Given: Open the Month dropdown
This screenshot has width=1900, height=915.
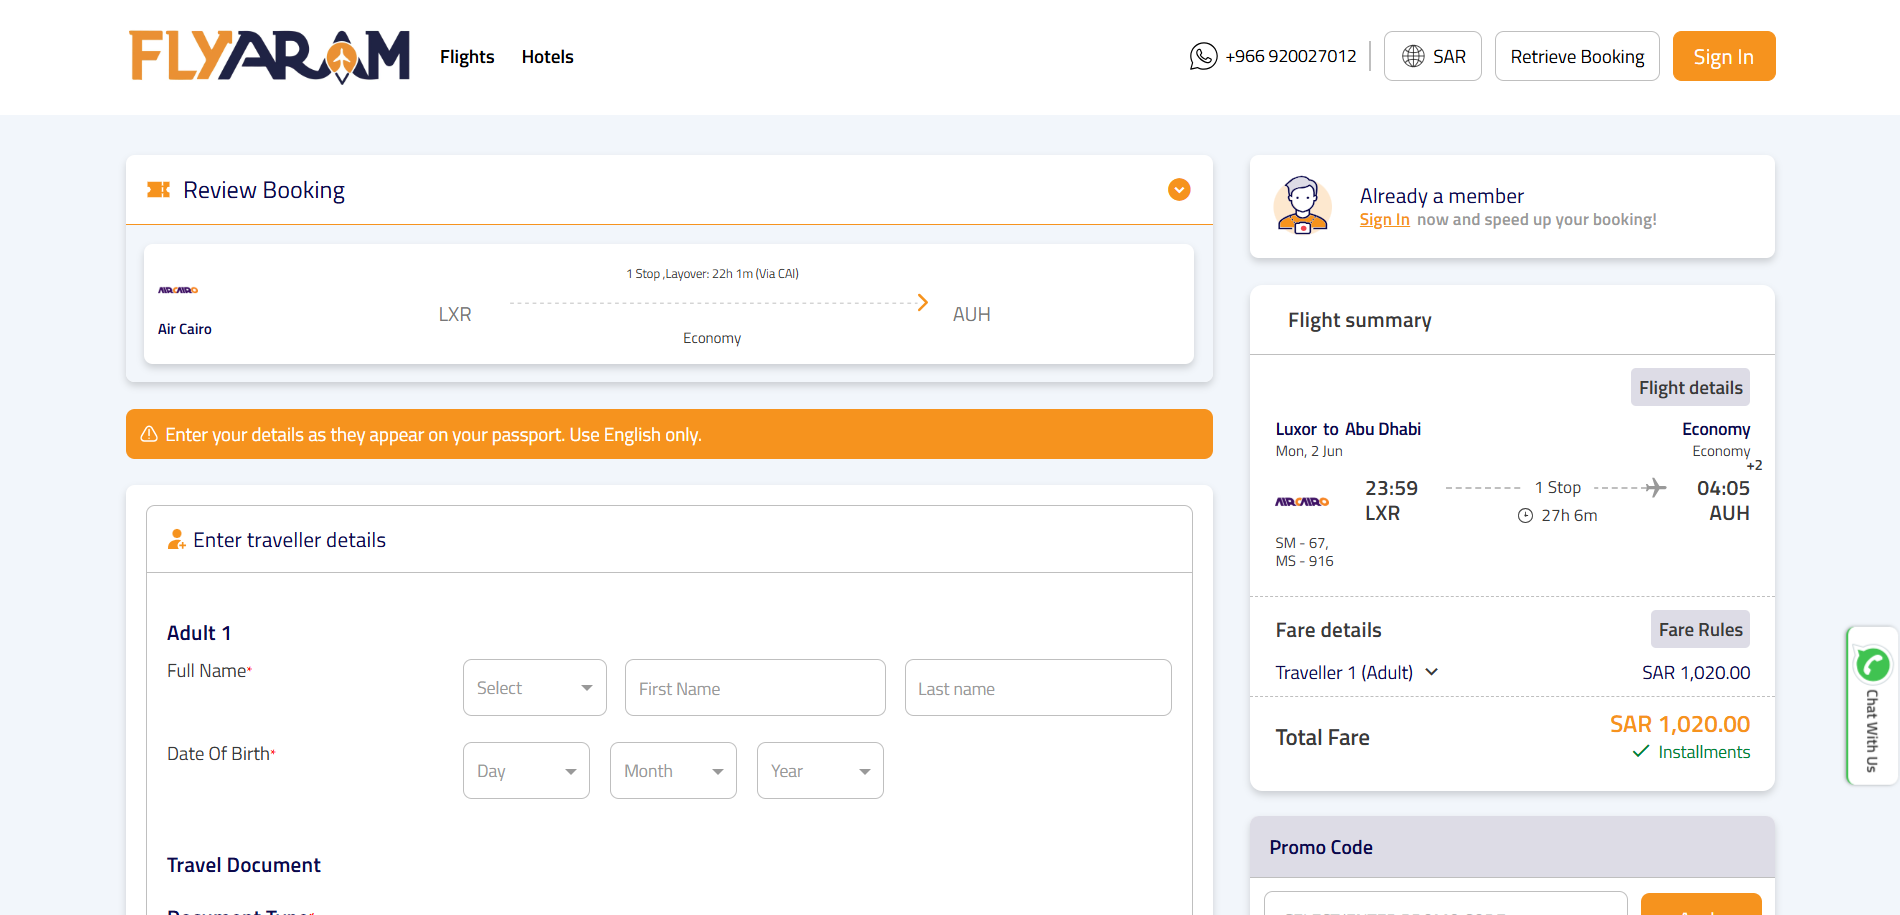Looking at the screenshot, I should (x=673, y=771).
